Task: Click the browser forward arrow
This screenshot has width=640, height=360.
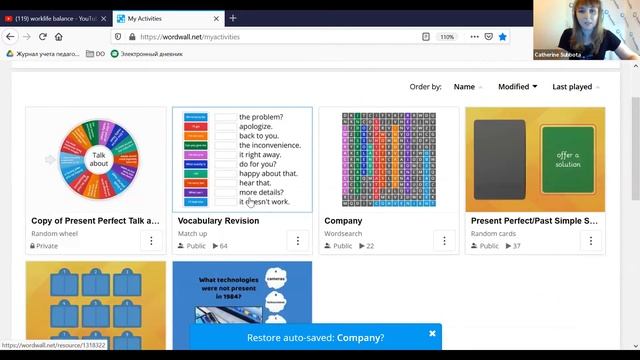Action: (27, 37)
